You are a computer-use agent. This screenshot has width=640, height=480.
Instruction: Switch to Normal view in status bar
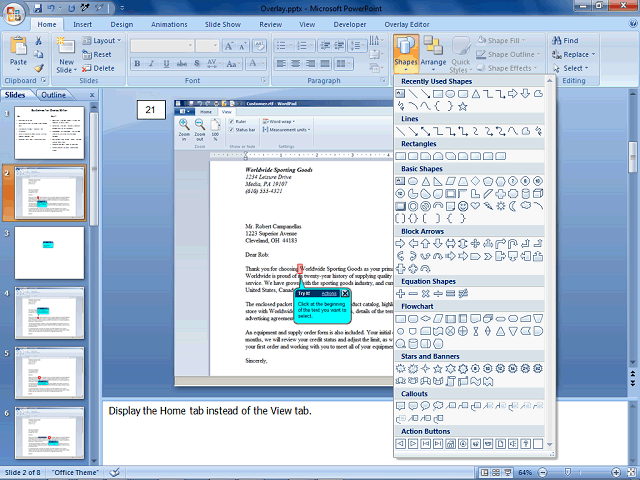(x=484, y=472)
